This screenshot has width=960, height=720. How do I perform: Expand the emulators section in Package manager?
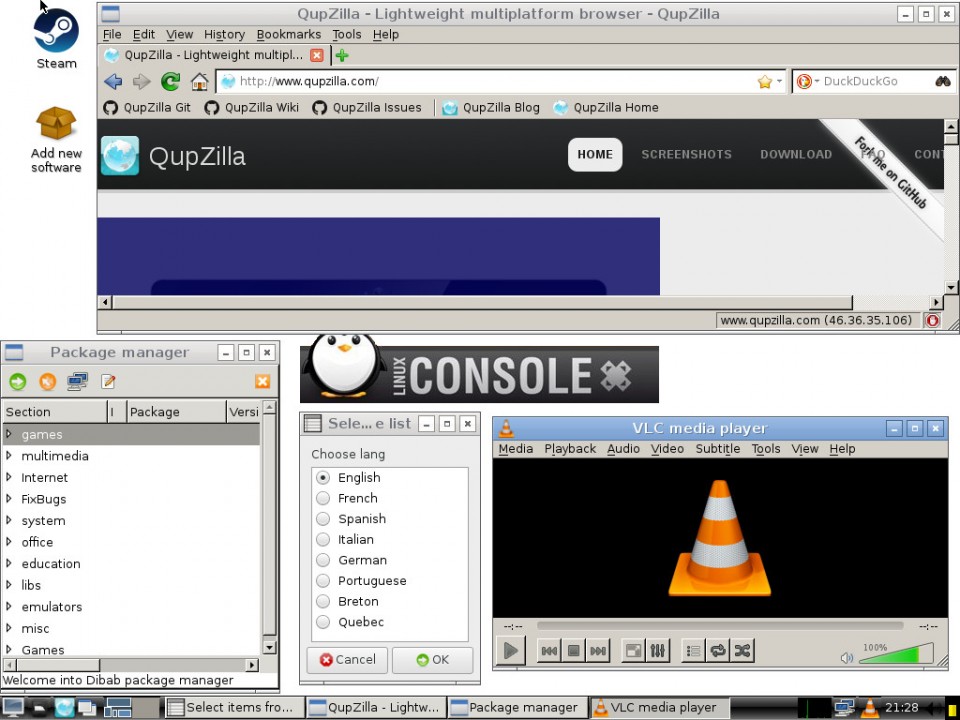click(9, 606)
